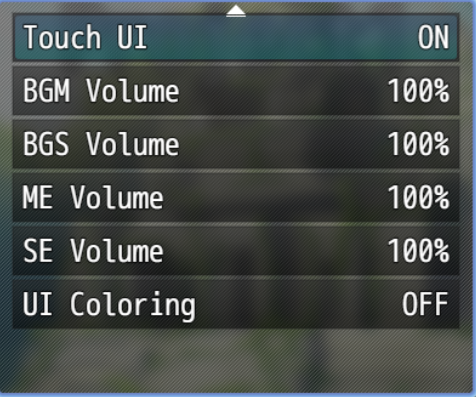
Task: Select the BGM Volume label
Action: tap(101, 91)
